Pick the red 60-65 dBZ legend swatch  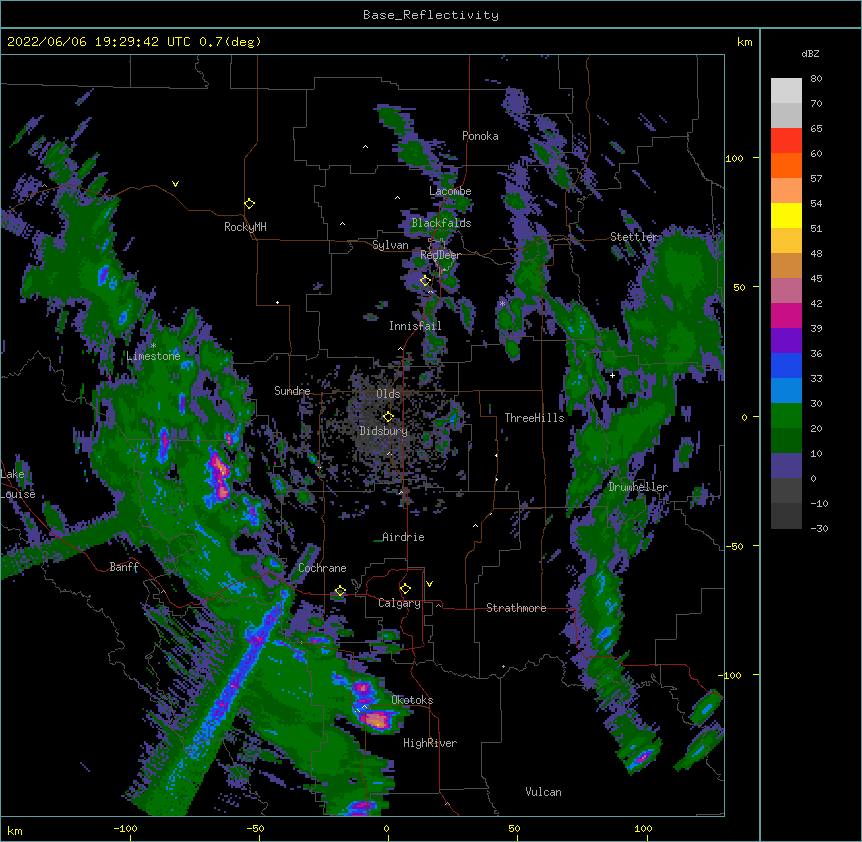point(786,141)
